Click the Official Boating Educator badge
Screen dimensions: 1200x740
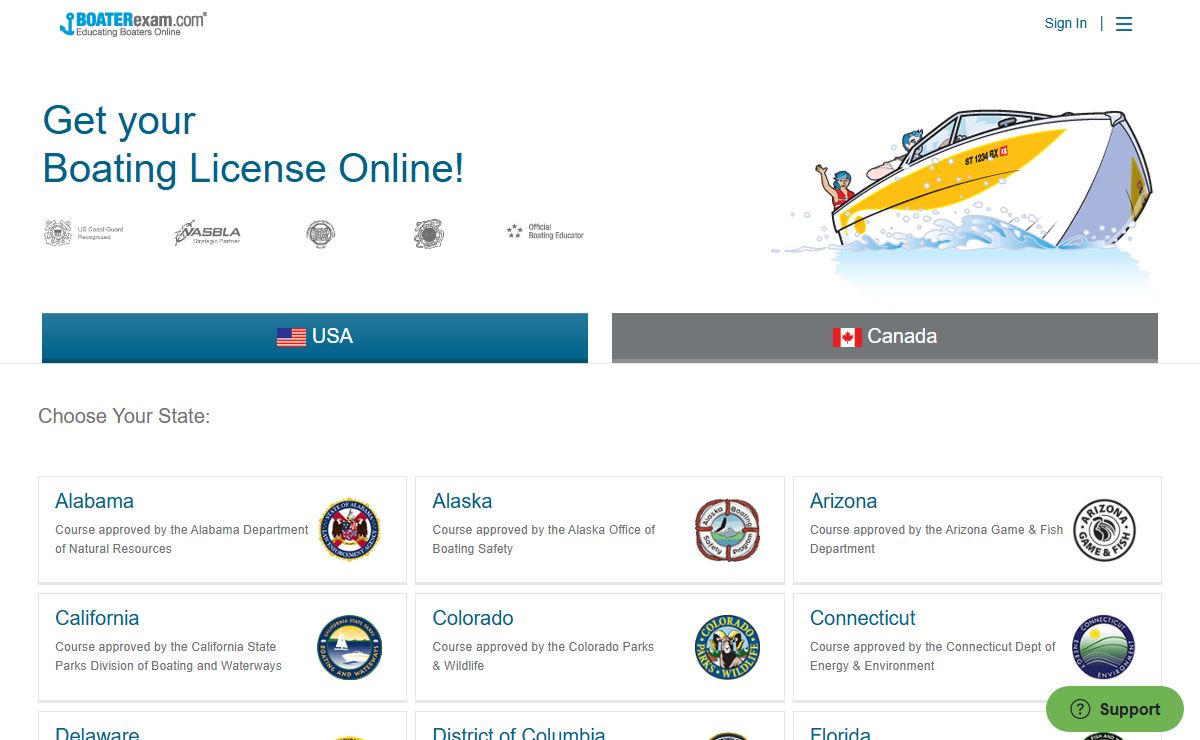point(545,231)
